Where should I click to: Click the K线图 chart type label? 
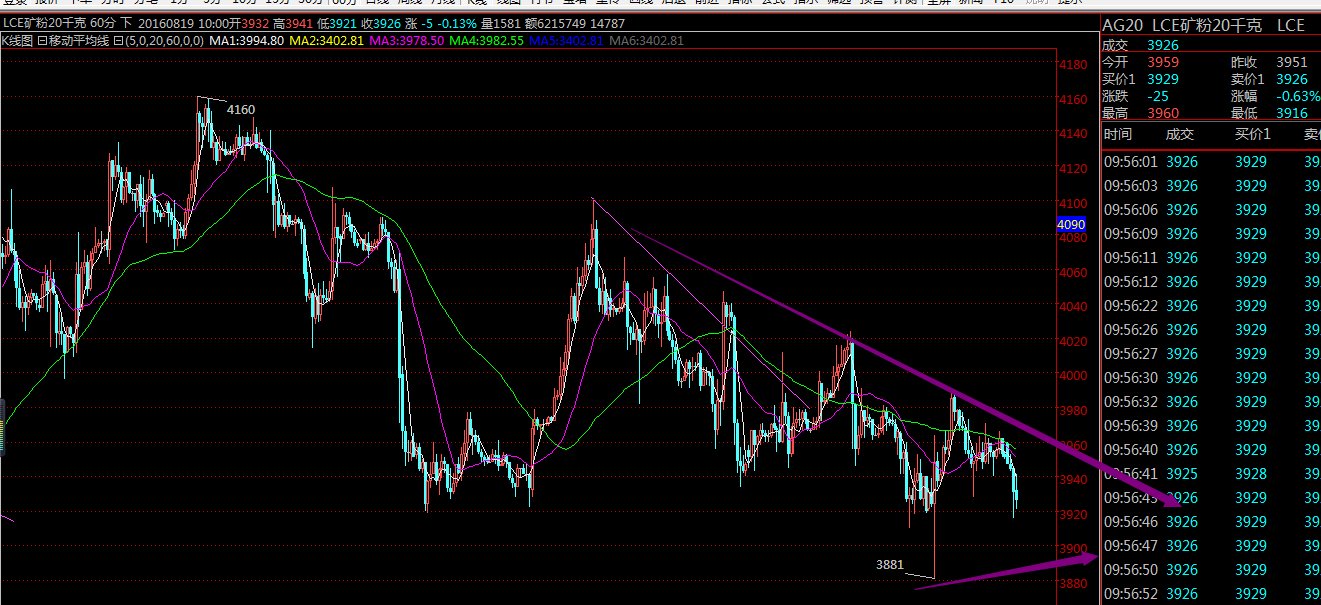tap(18, 40)
